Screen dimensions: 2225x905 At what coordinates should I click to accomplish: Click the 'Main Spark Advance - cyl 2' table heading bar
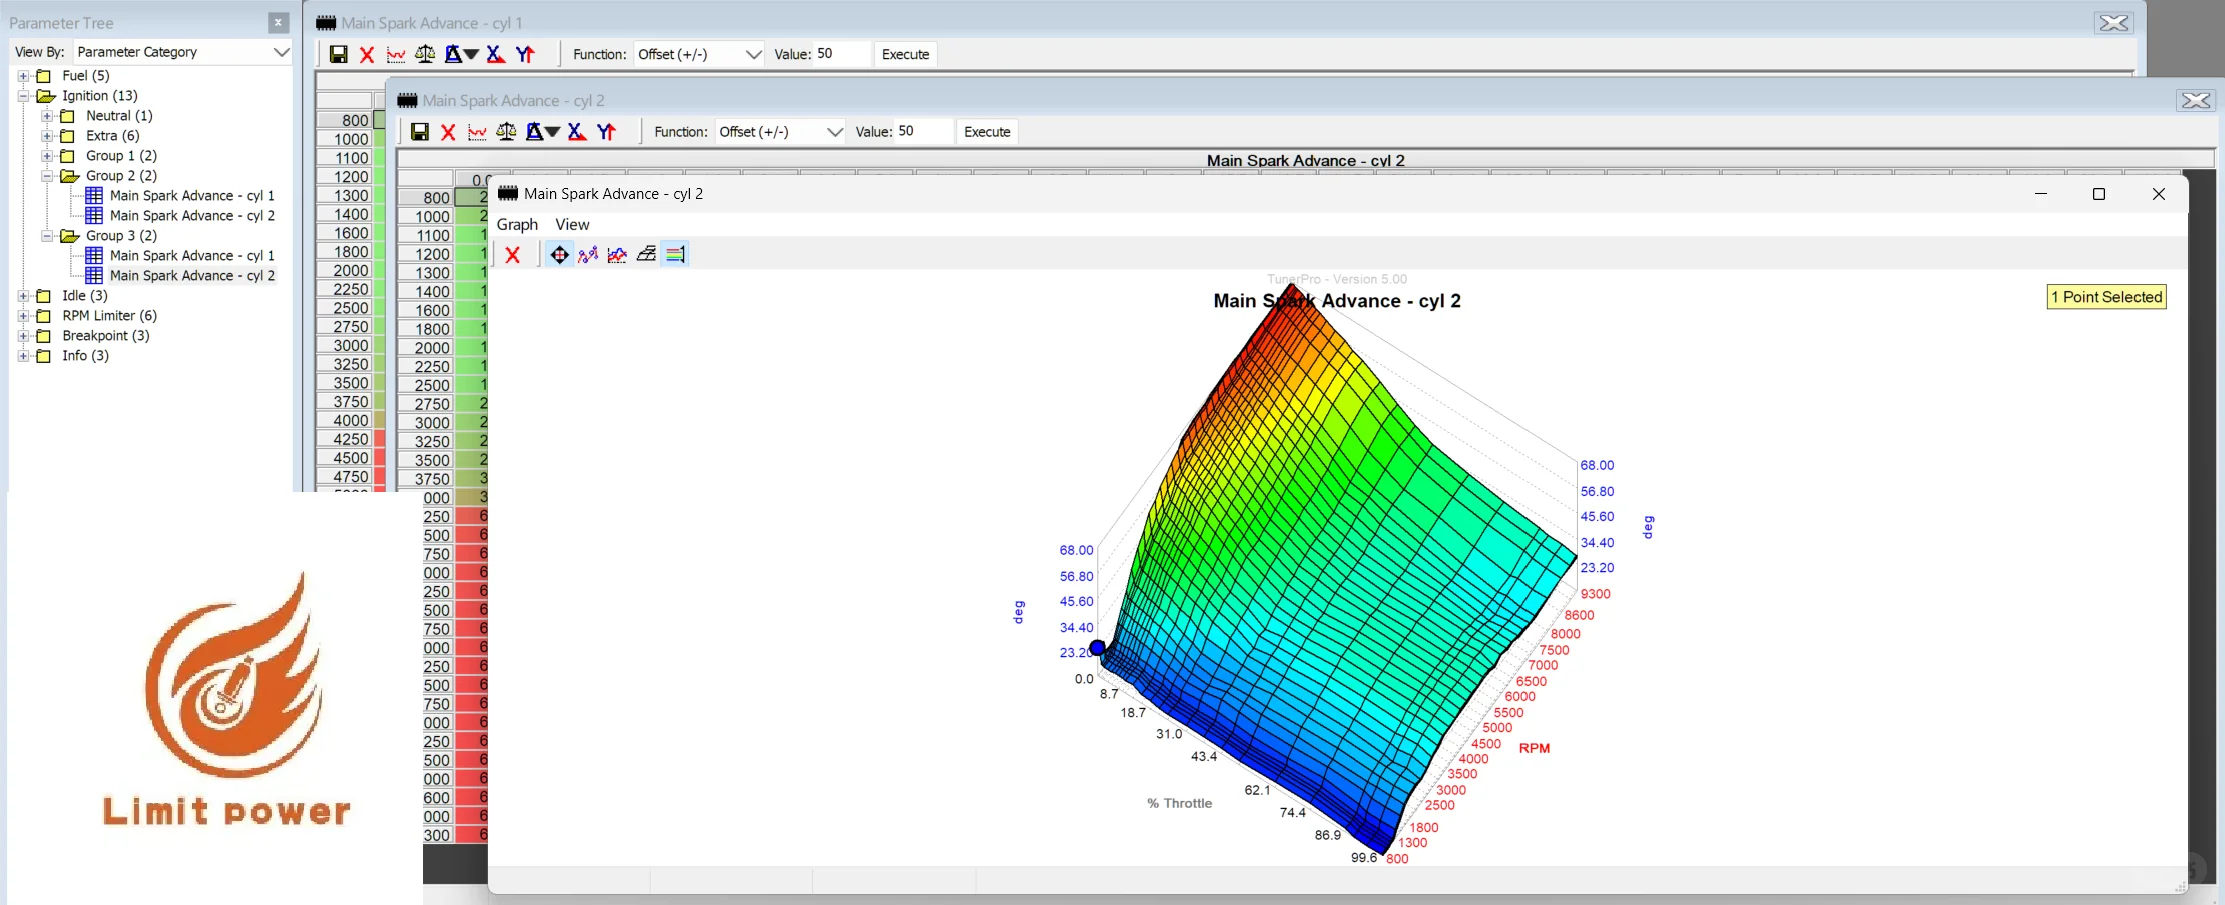[1305, 160]
